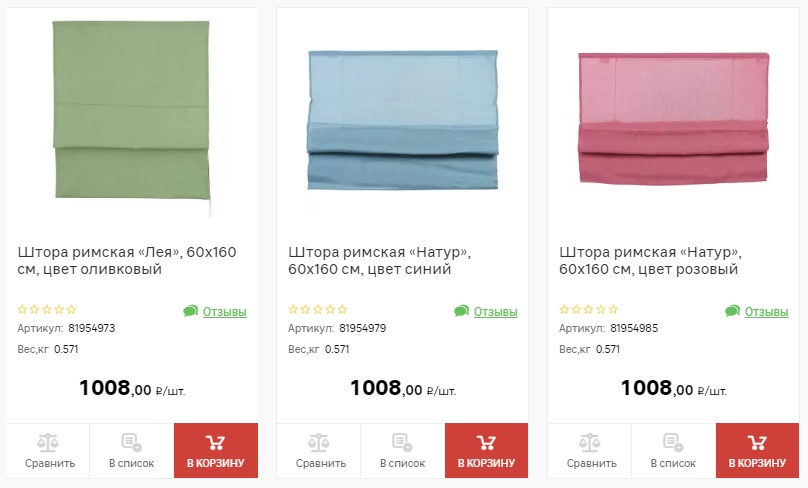Open the pink curtain product image
Image resolution: width=808 pixels, height=488 pixels.
point(674,118)
